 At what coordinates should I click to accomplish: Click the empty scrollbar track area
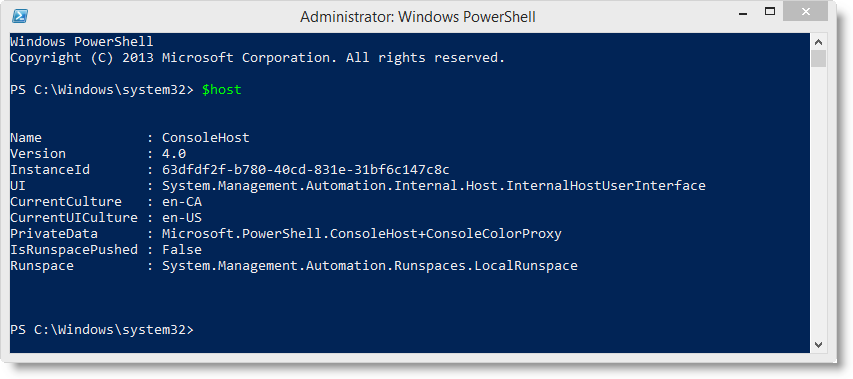point(818,202)
